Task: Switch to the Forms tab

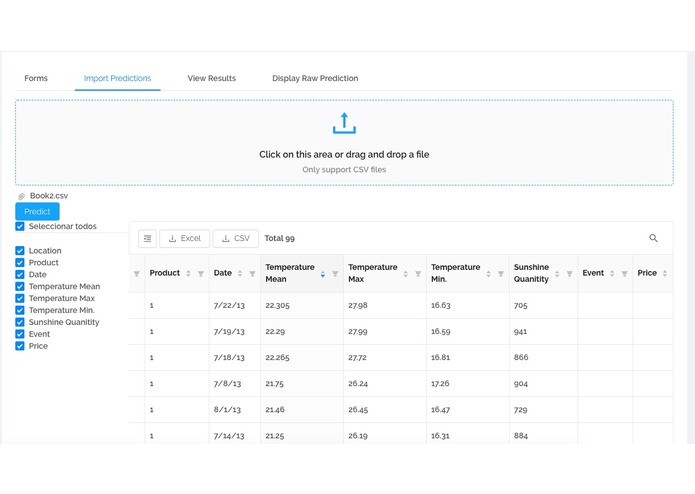Action: tap(36, 78)
